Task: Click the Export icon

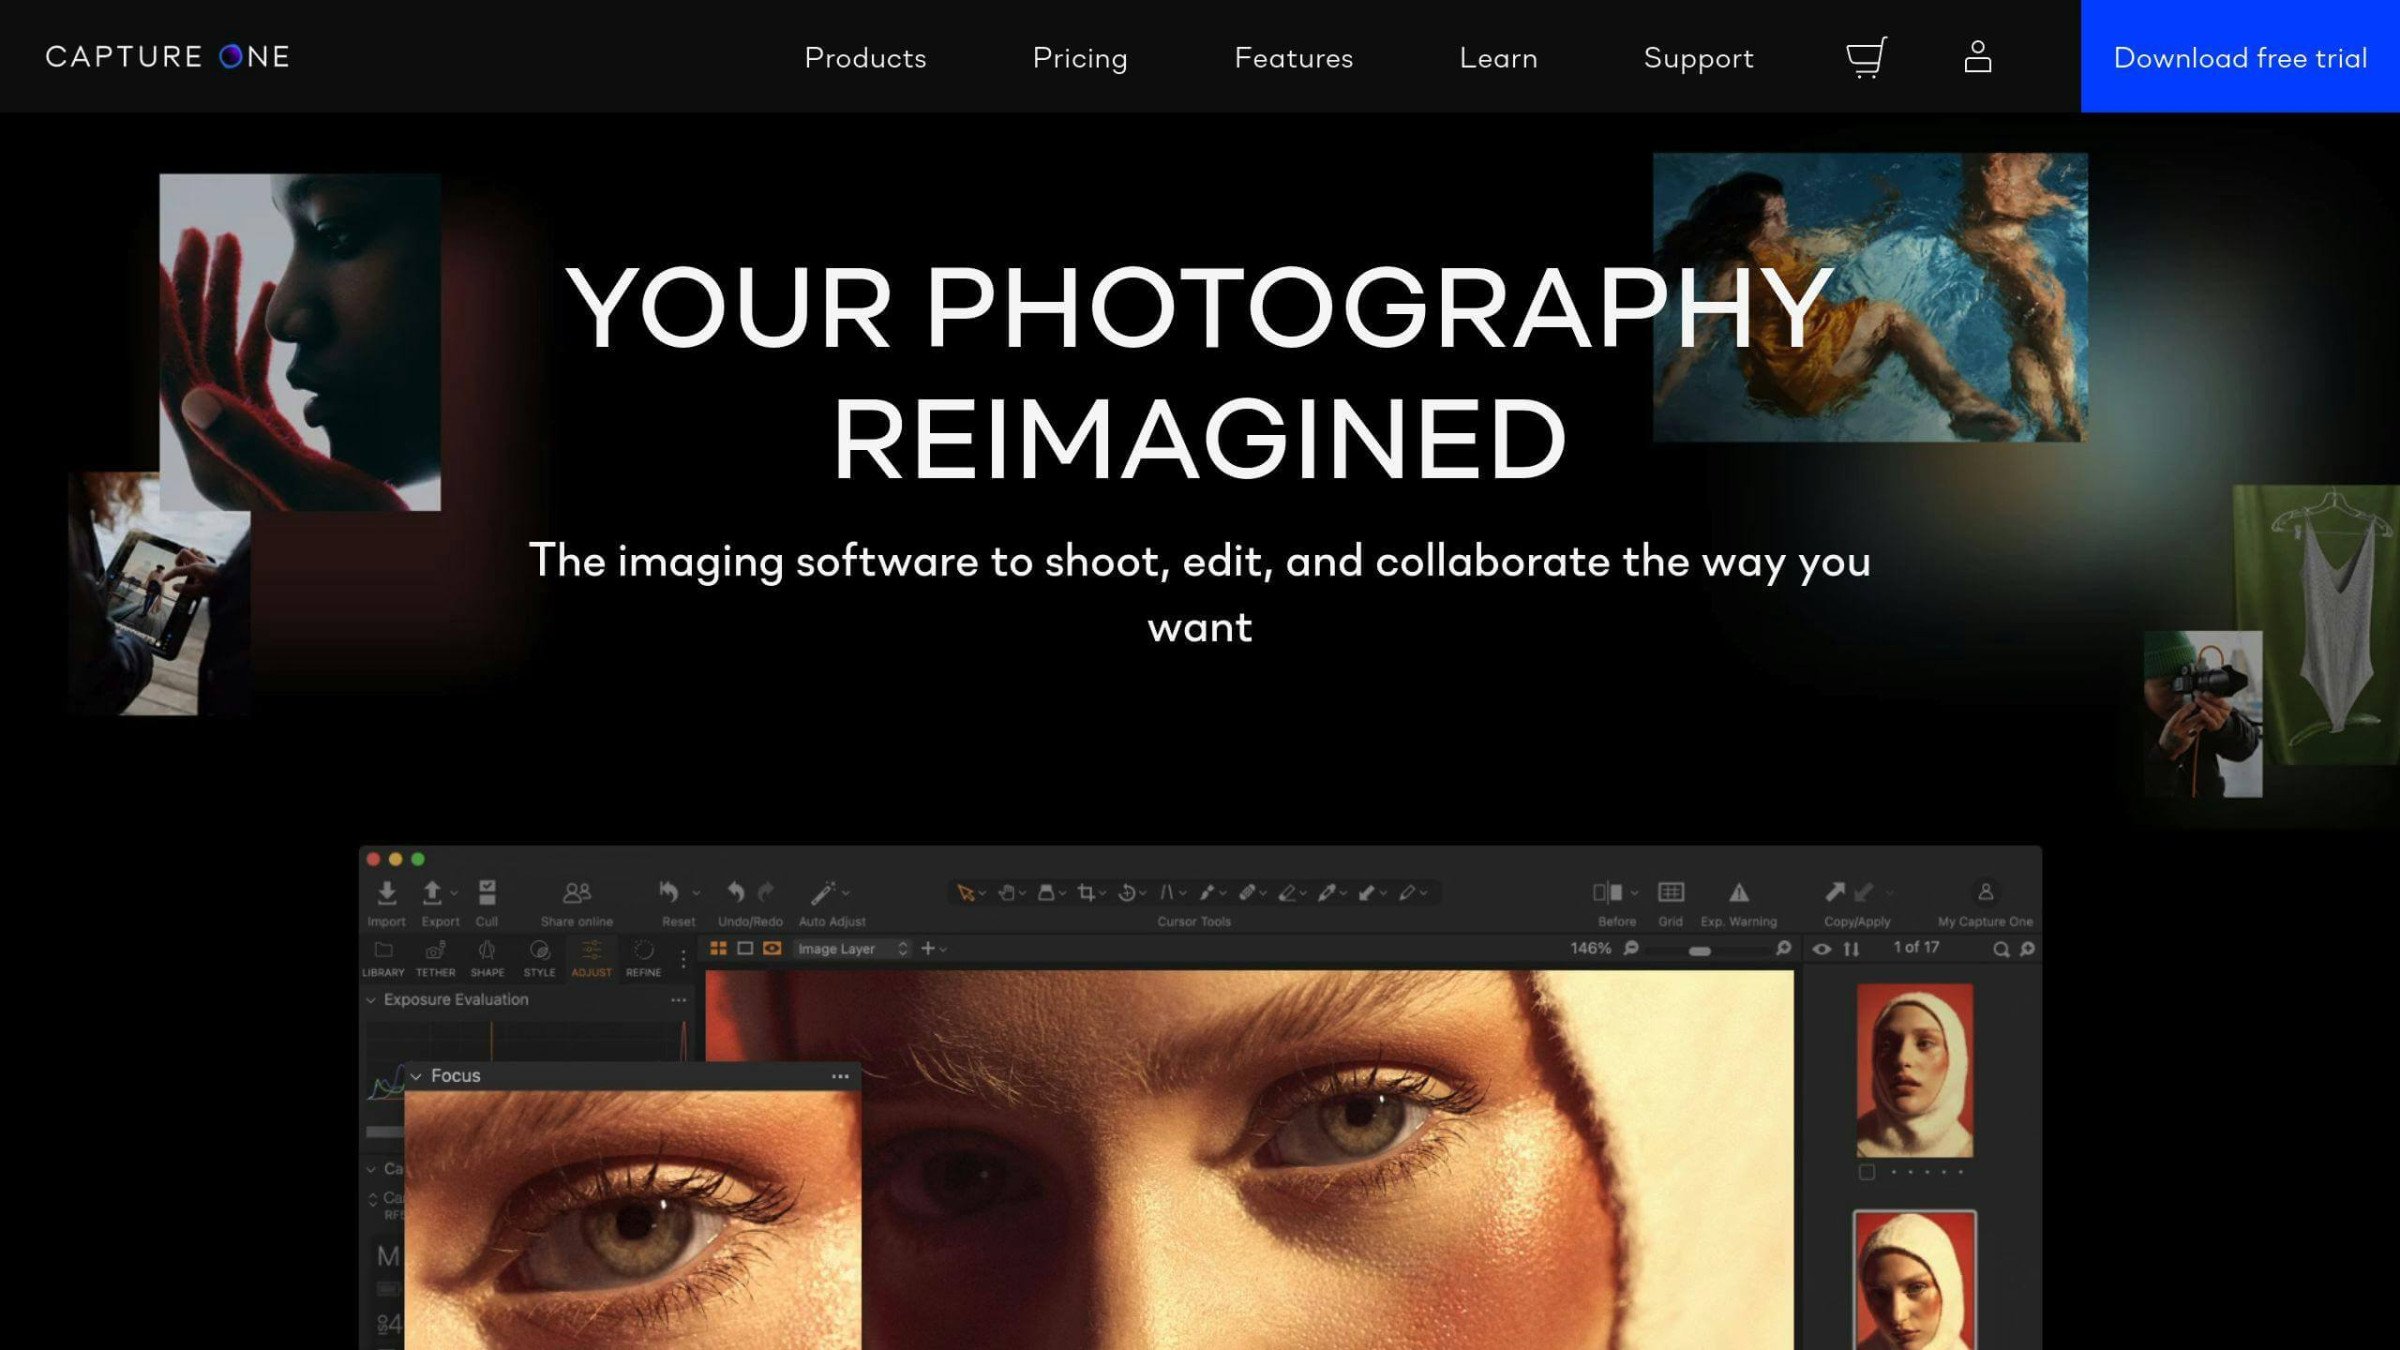Action: [x=432, y=892]
